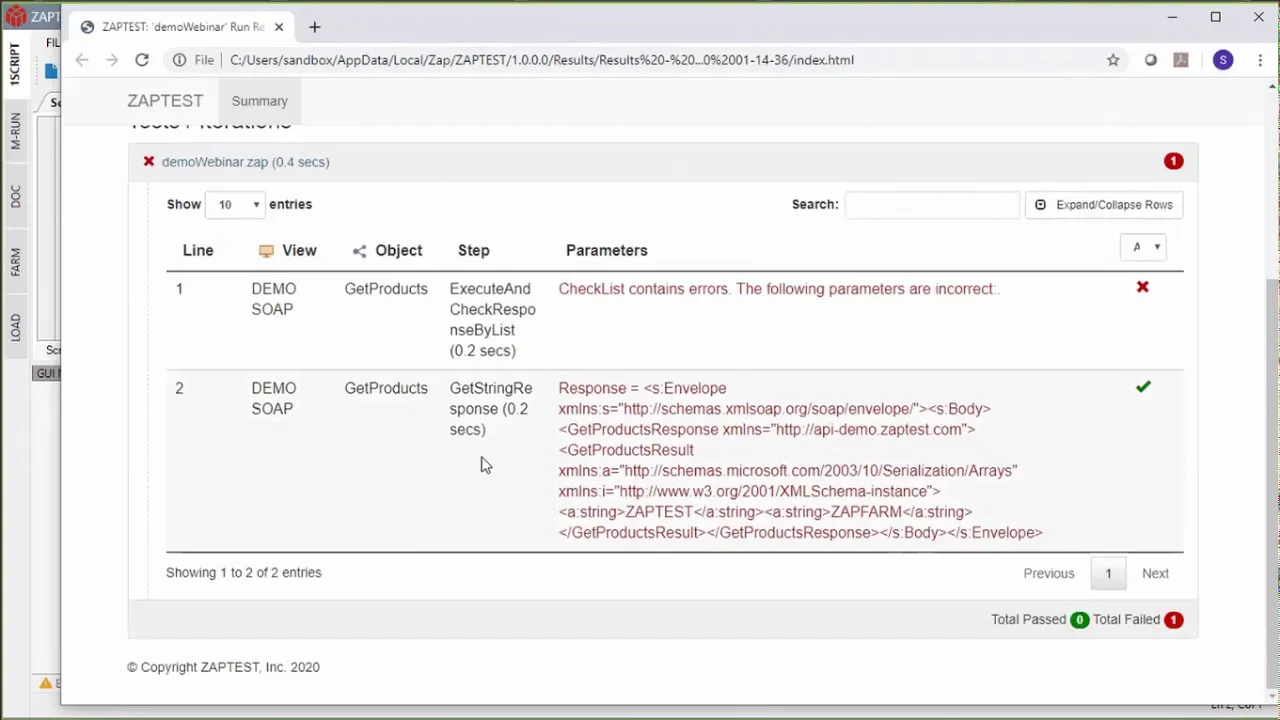Open the LOAD side tab in ZAPTEST

click(x=15, y=327)
